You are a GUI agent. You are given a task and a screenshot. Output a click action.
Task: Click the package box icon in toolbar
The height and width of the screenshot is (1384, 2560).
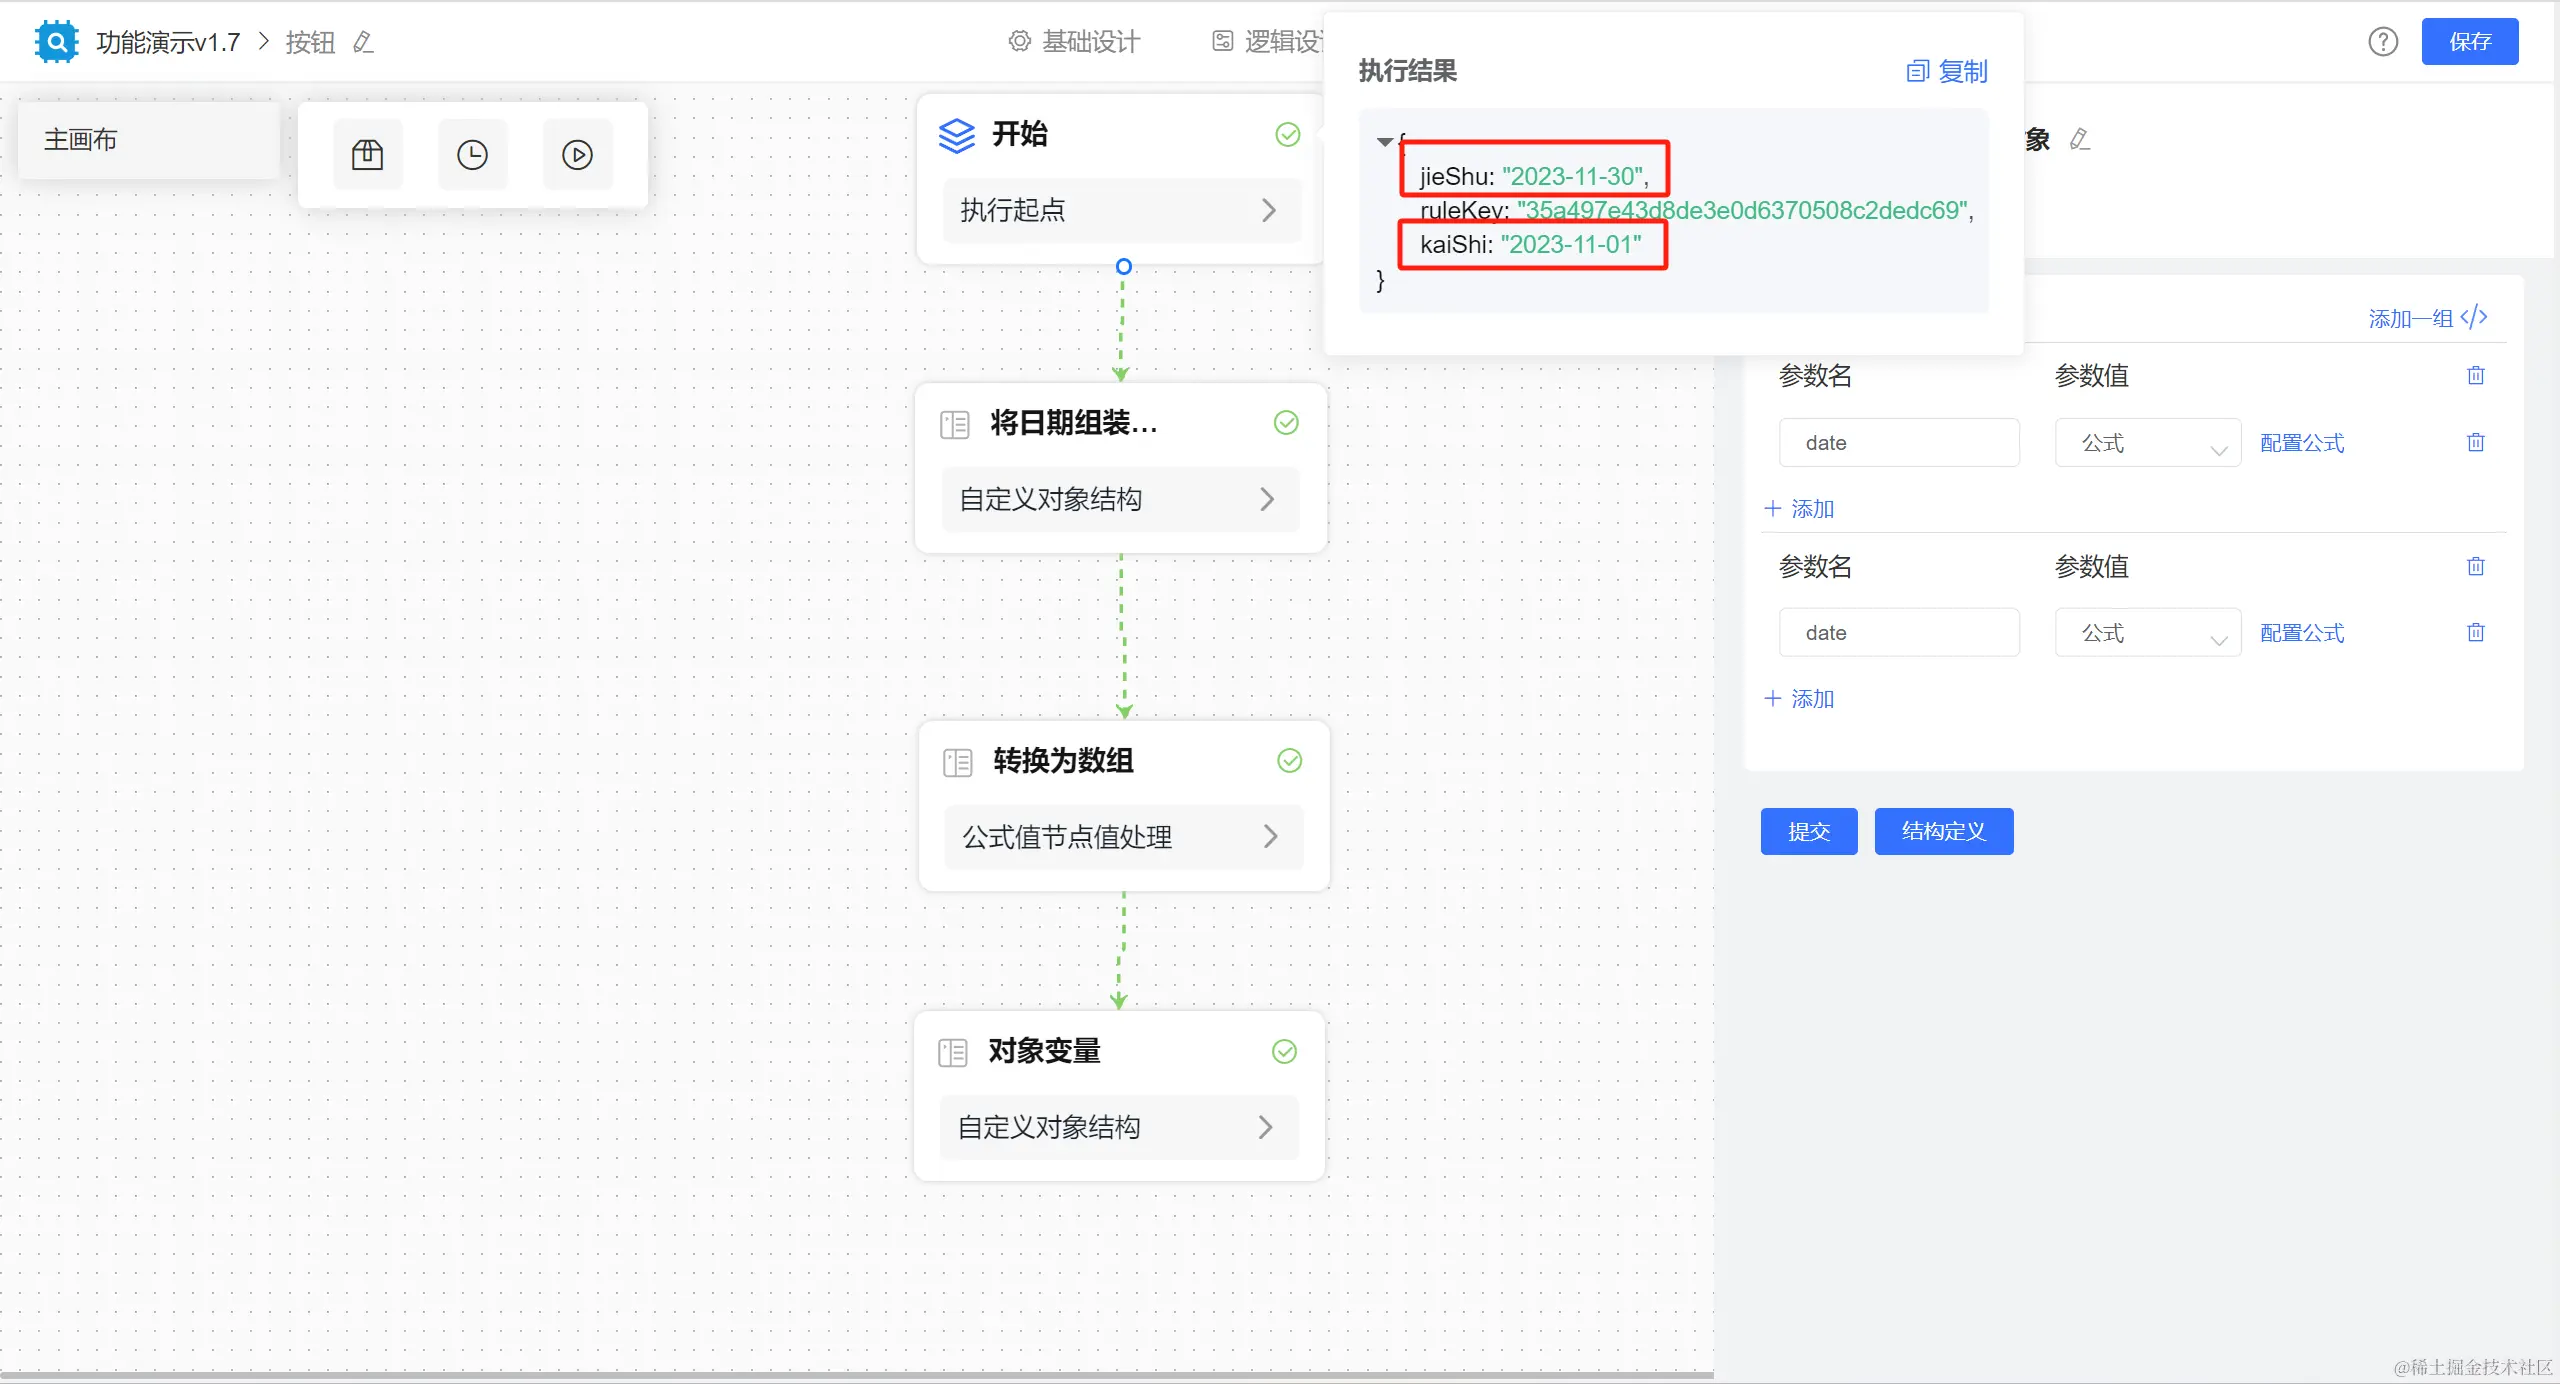[x=367, y=155]
